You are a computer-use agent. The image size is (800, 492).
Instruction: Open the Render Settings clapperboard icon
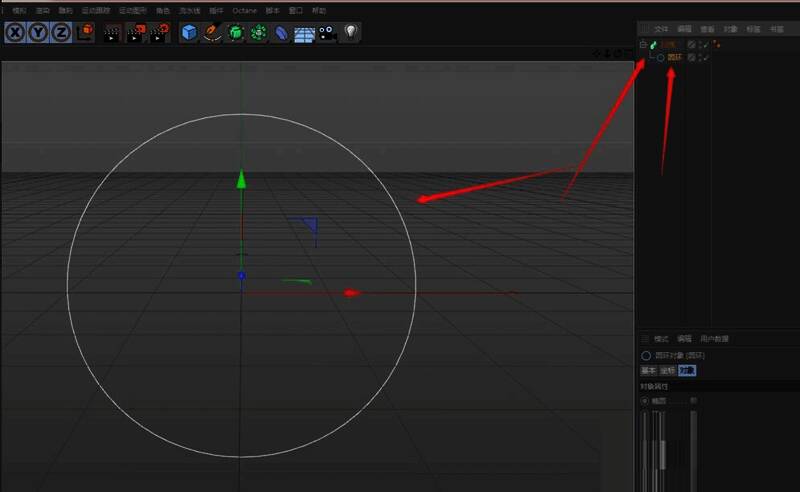pyautogui.click(x=160, y=33)
